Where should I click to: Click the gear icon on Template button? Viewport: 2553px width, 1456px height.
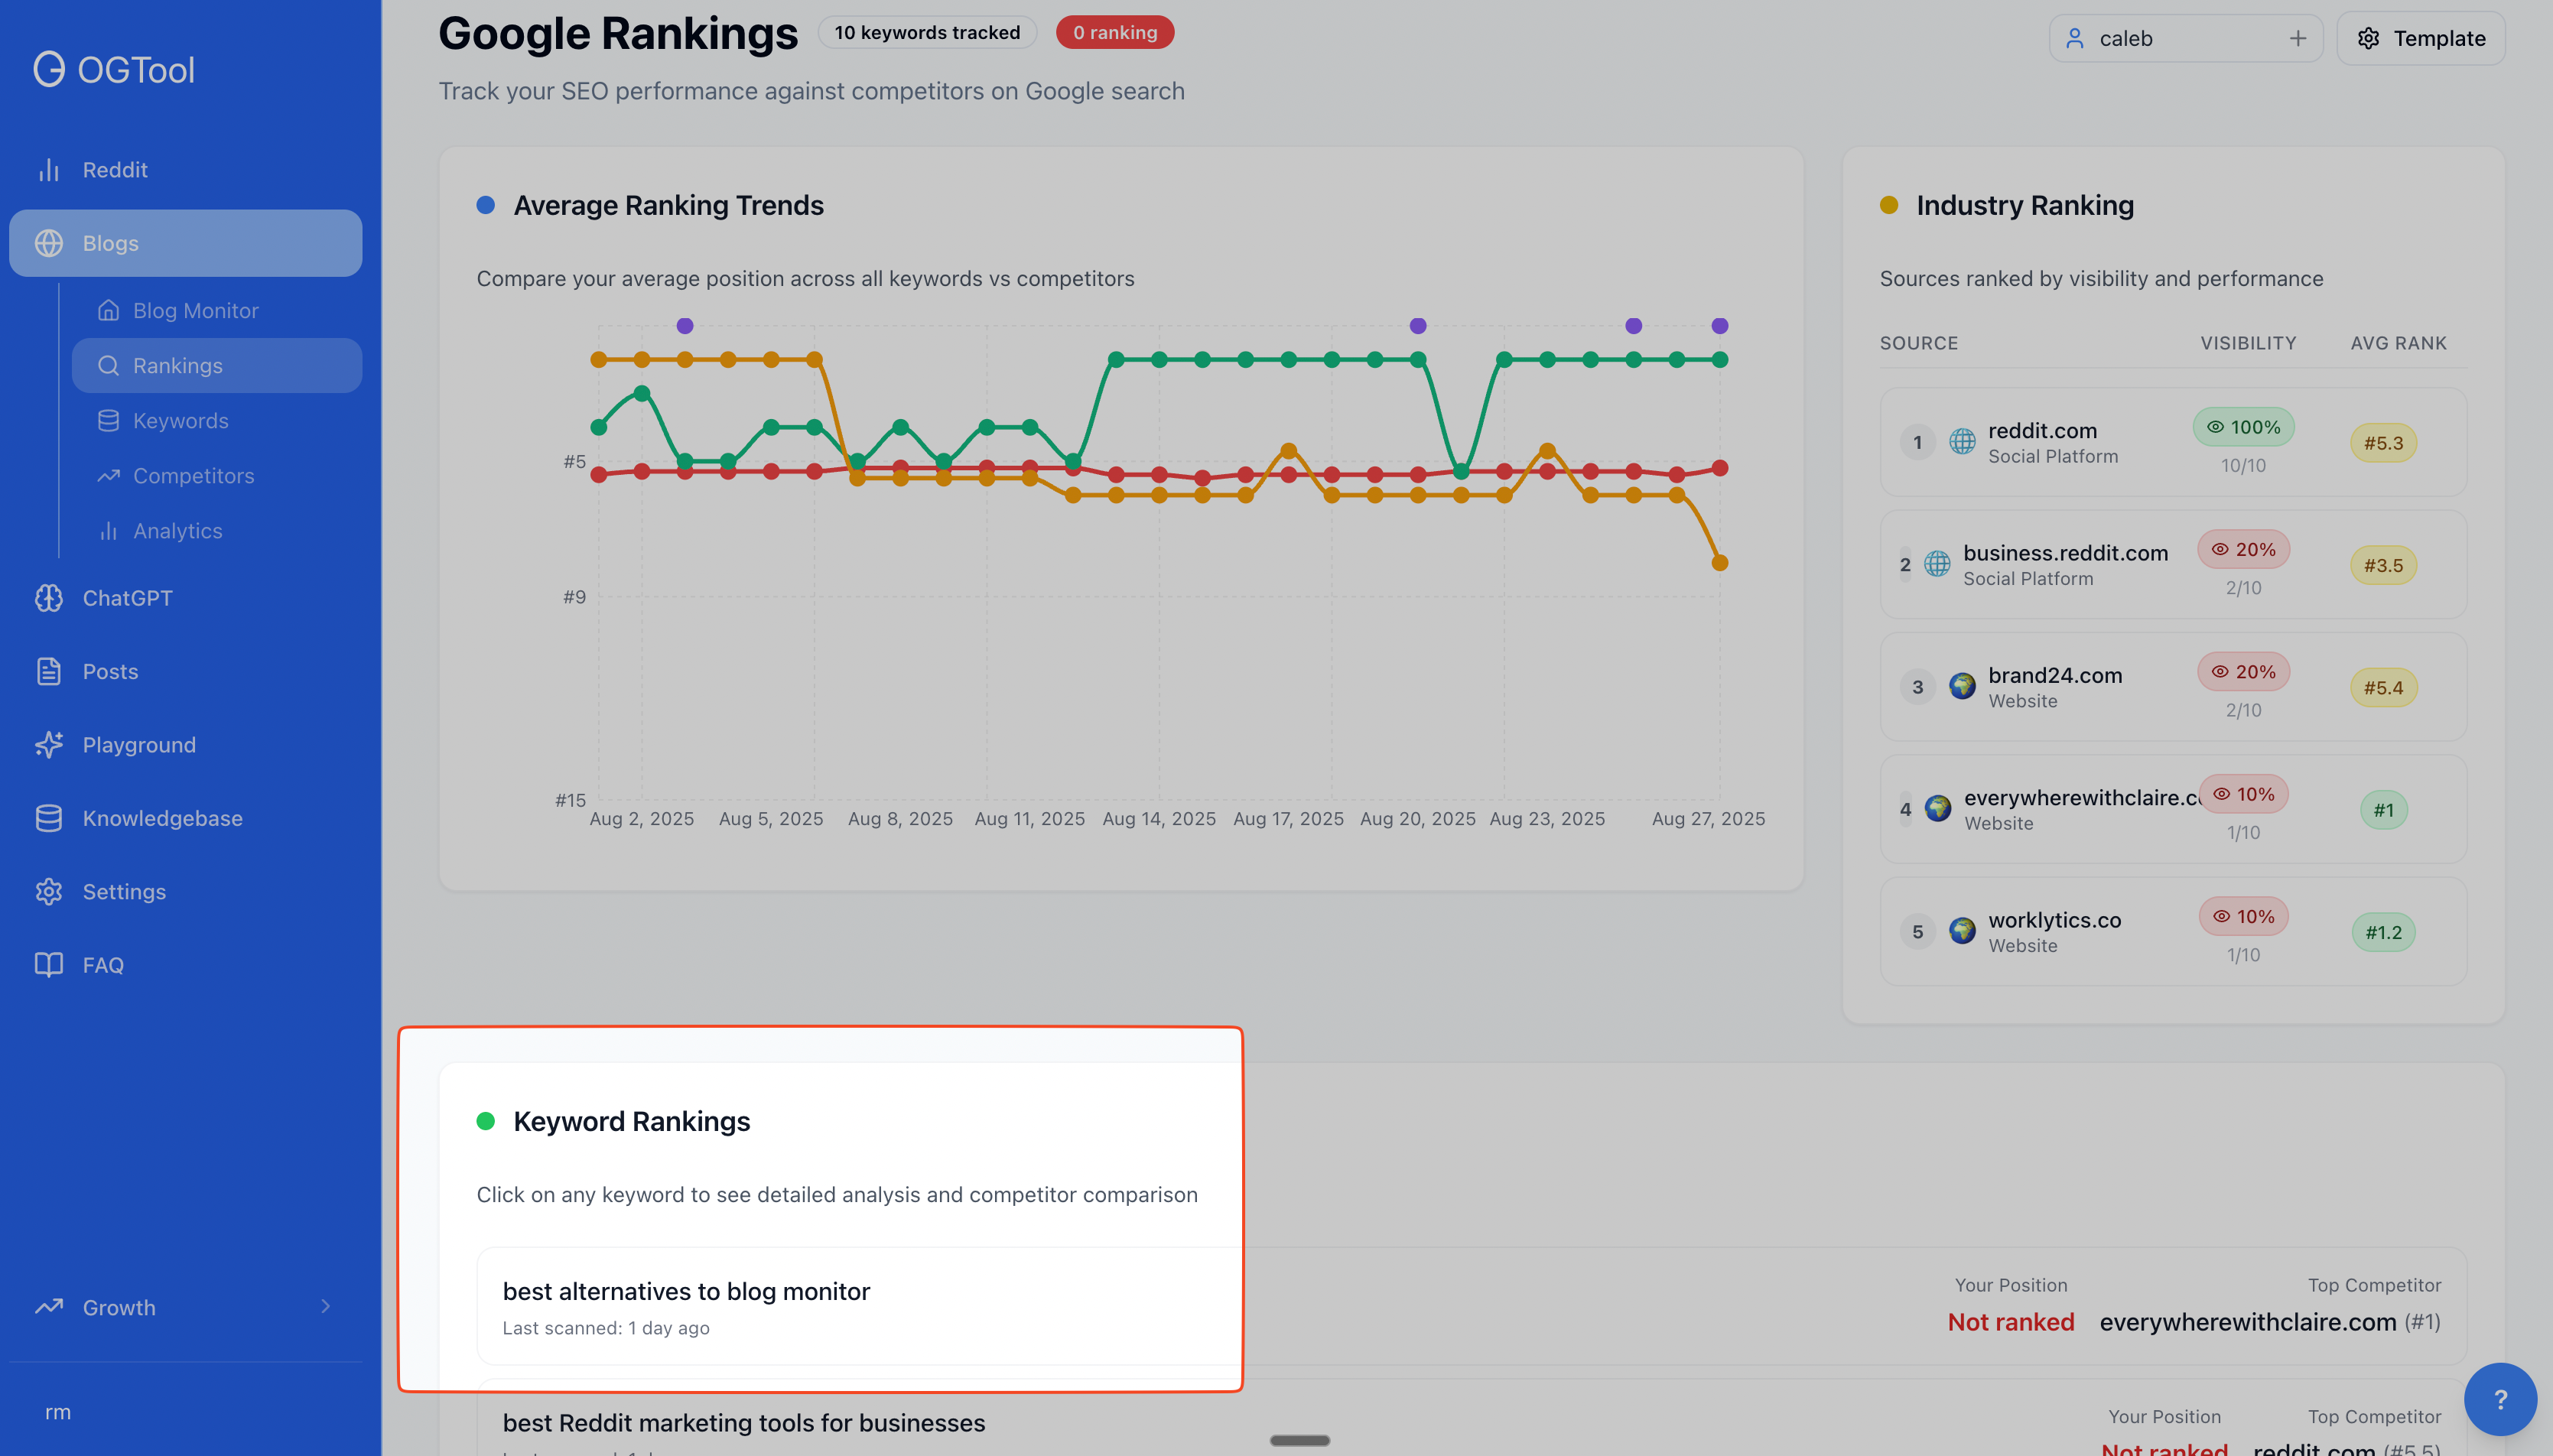(x=2368, y=38)
